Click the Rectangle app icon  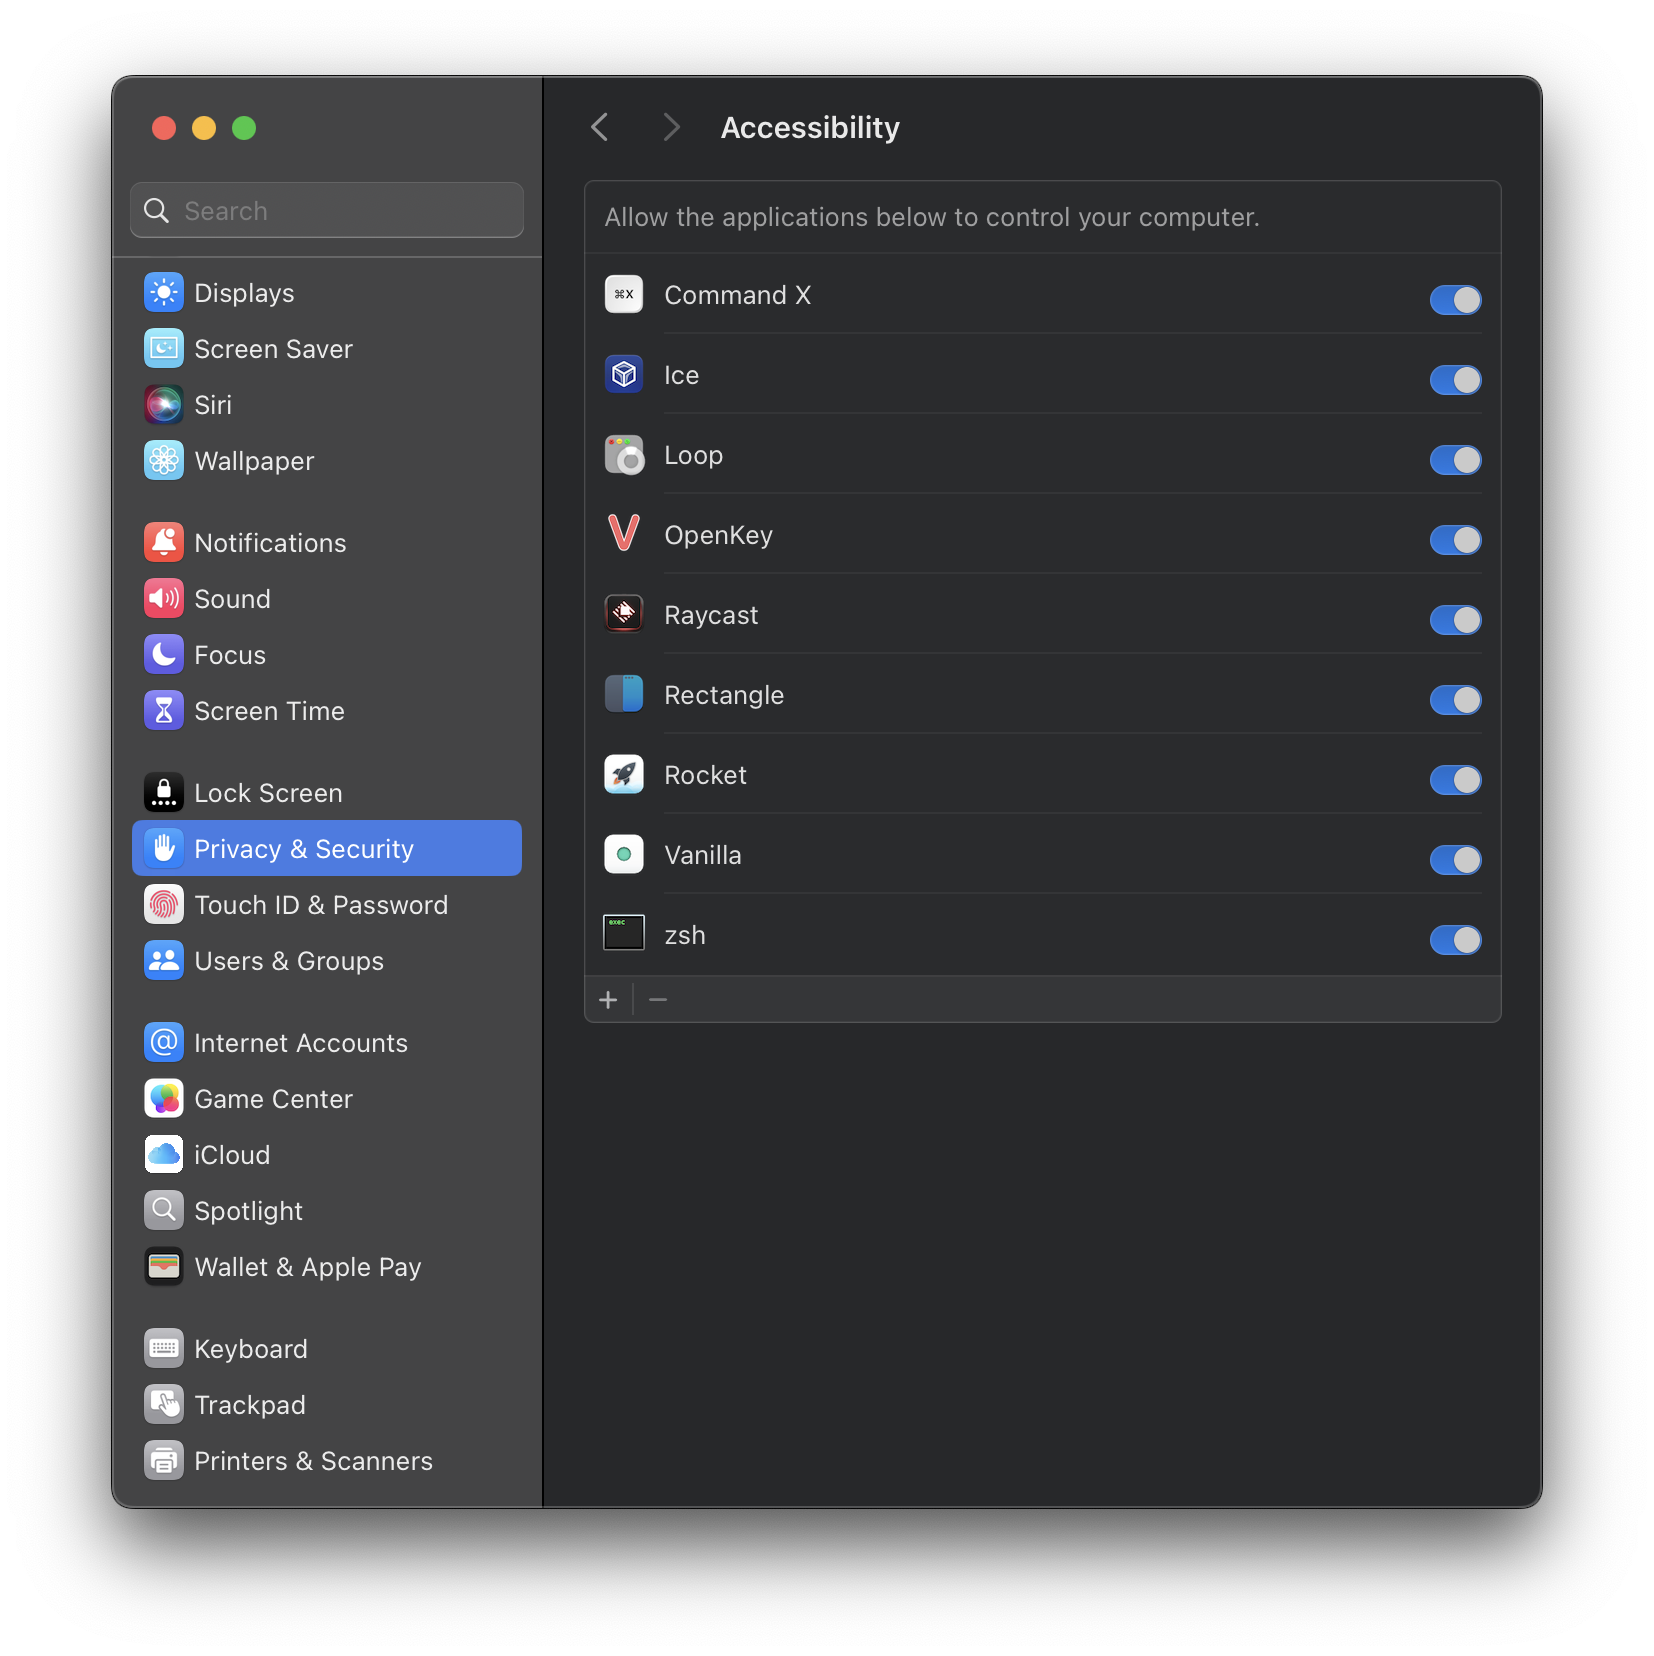tap(624, 695)
